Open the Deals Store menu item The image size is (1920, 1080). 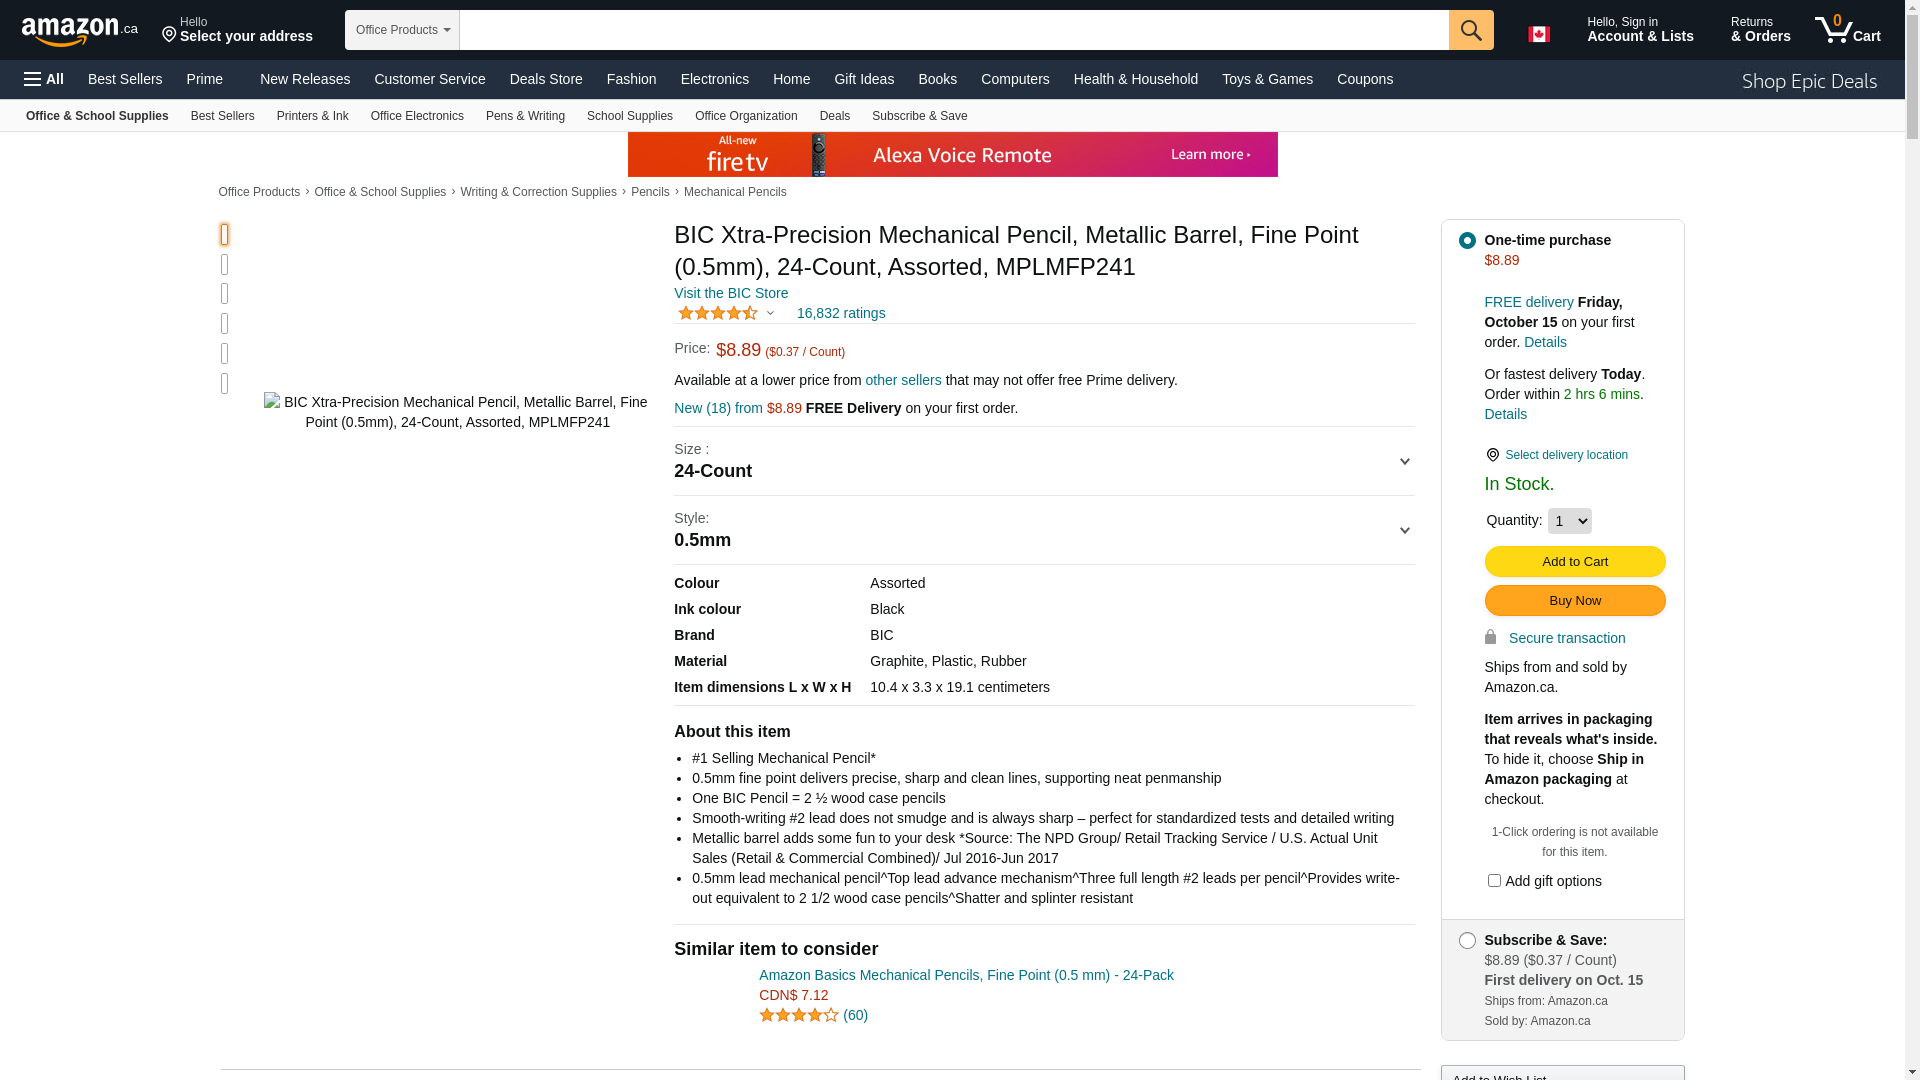(545, 79)
